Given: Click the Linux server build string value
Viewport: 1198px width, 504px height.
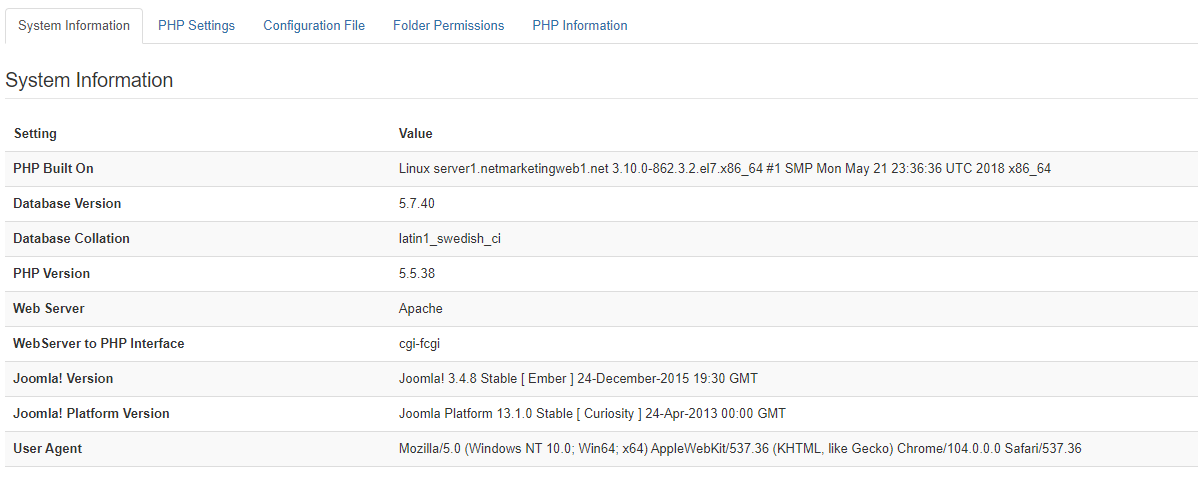Looking at the screenshot, I should click(x=724, y=169).
